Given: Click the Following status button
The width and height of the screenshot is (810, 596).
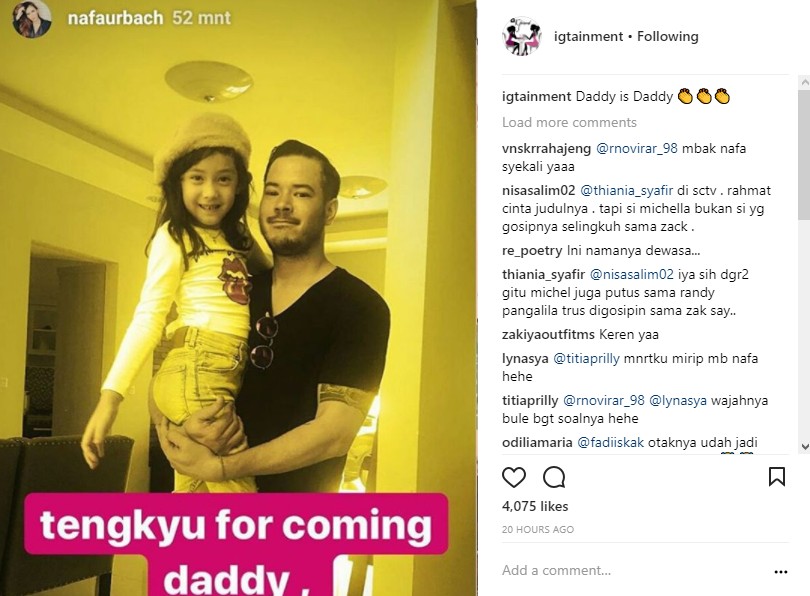Looking at the screenshot, I should point(667,36).
